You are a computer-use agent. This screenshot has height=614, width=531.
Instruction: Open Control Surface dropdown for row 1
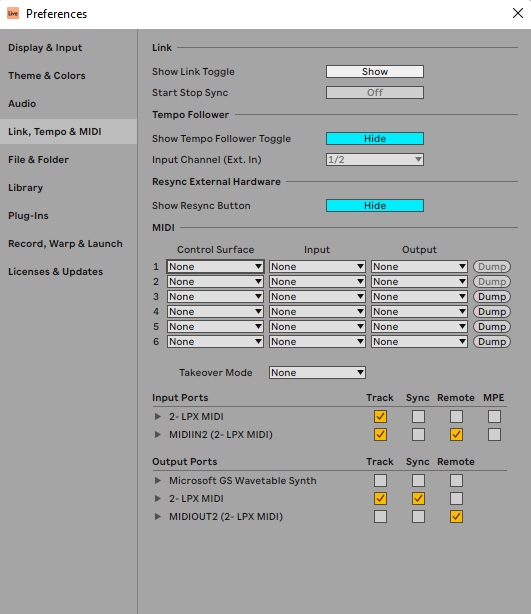(215, 267)
